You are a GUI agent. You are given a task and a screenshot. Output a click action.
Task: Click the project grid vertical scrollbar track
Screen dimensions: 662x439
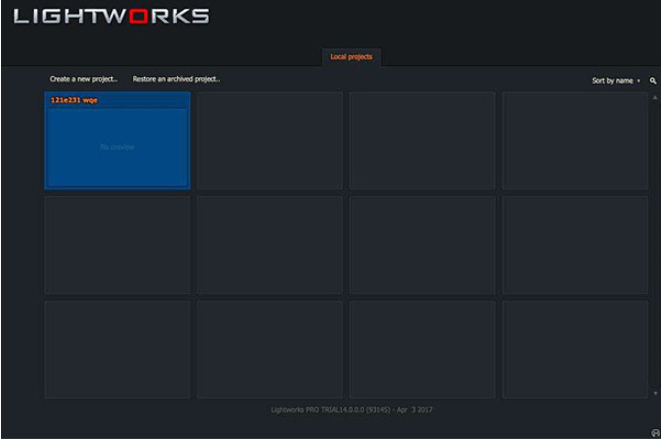pos(655,245)
